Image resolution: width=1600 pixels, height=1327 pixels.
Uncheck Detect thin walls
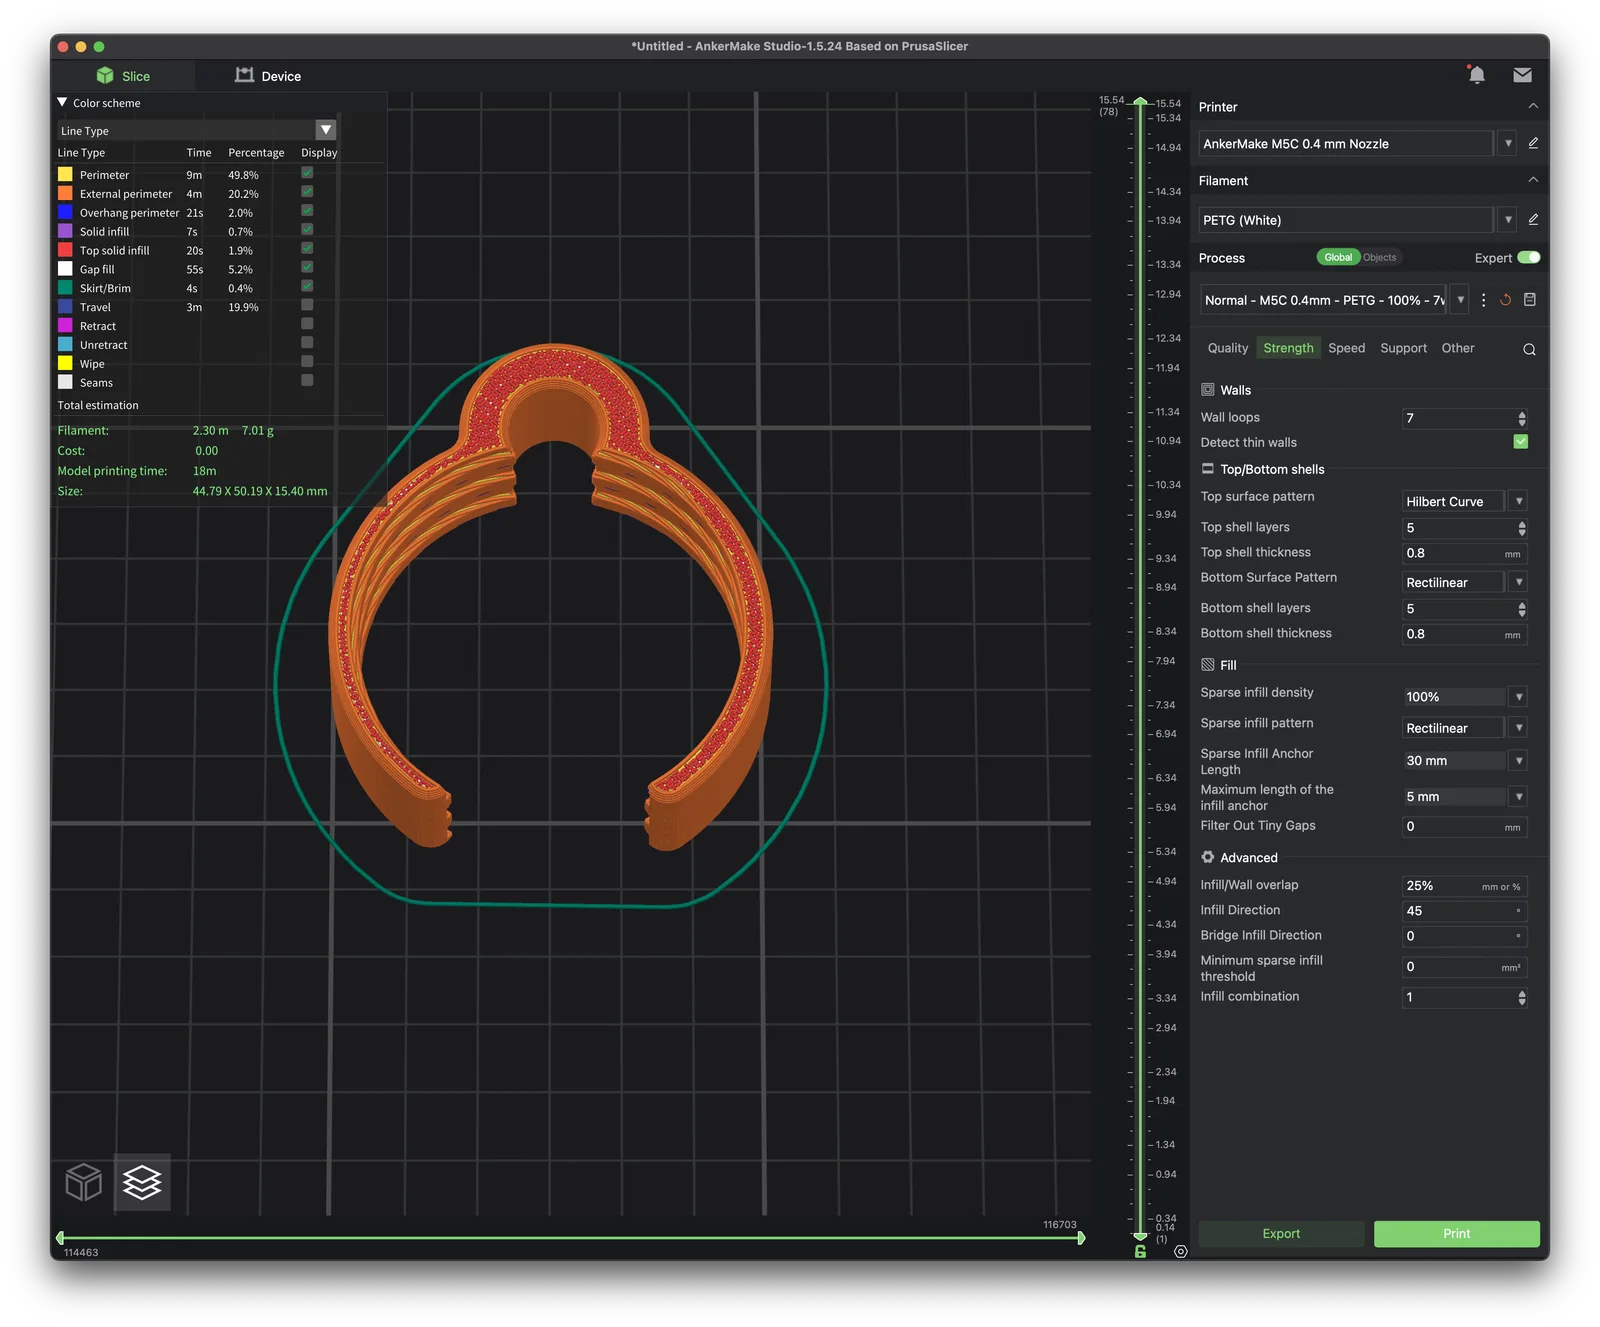tap(1520, 442)
